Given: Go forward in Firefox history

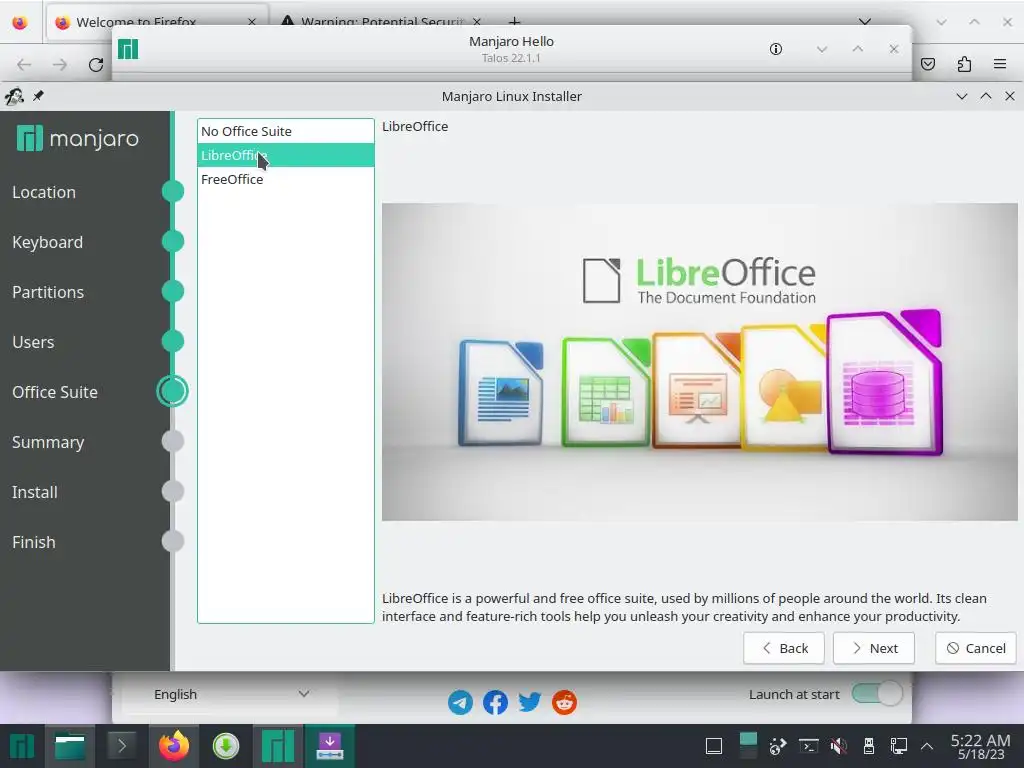Looking at the screenshot, I should (60, 64).
